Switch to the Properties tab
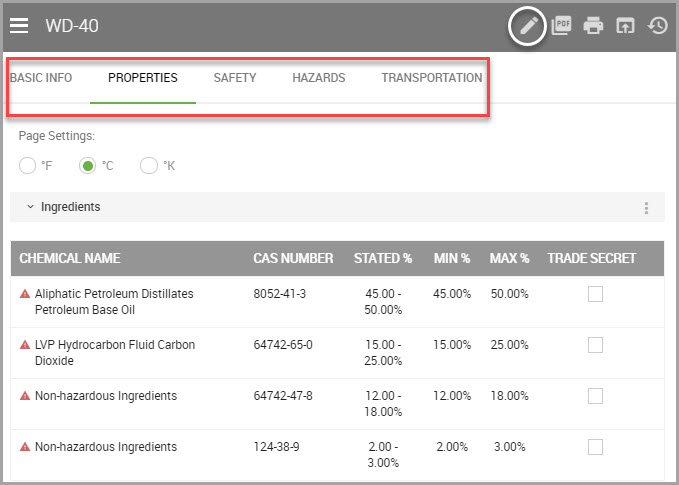This screenshot has height=485, width=679. coord(143,78)
